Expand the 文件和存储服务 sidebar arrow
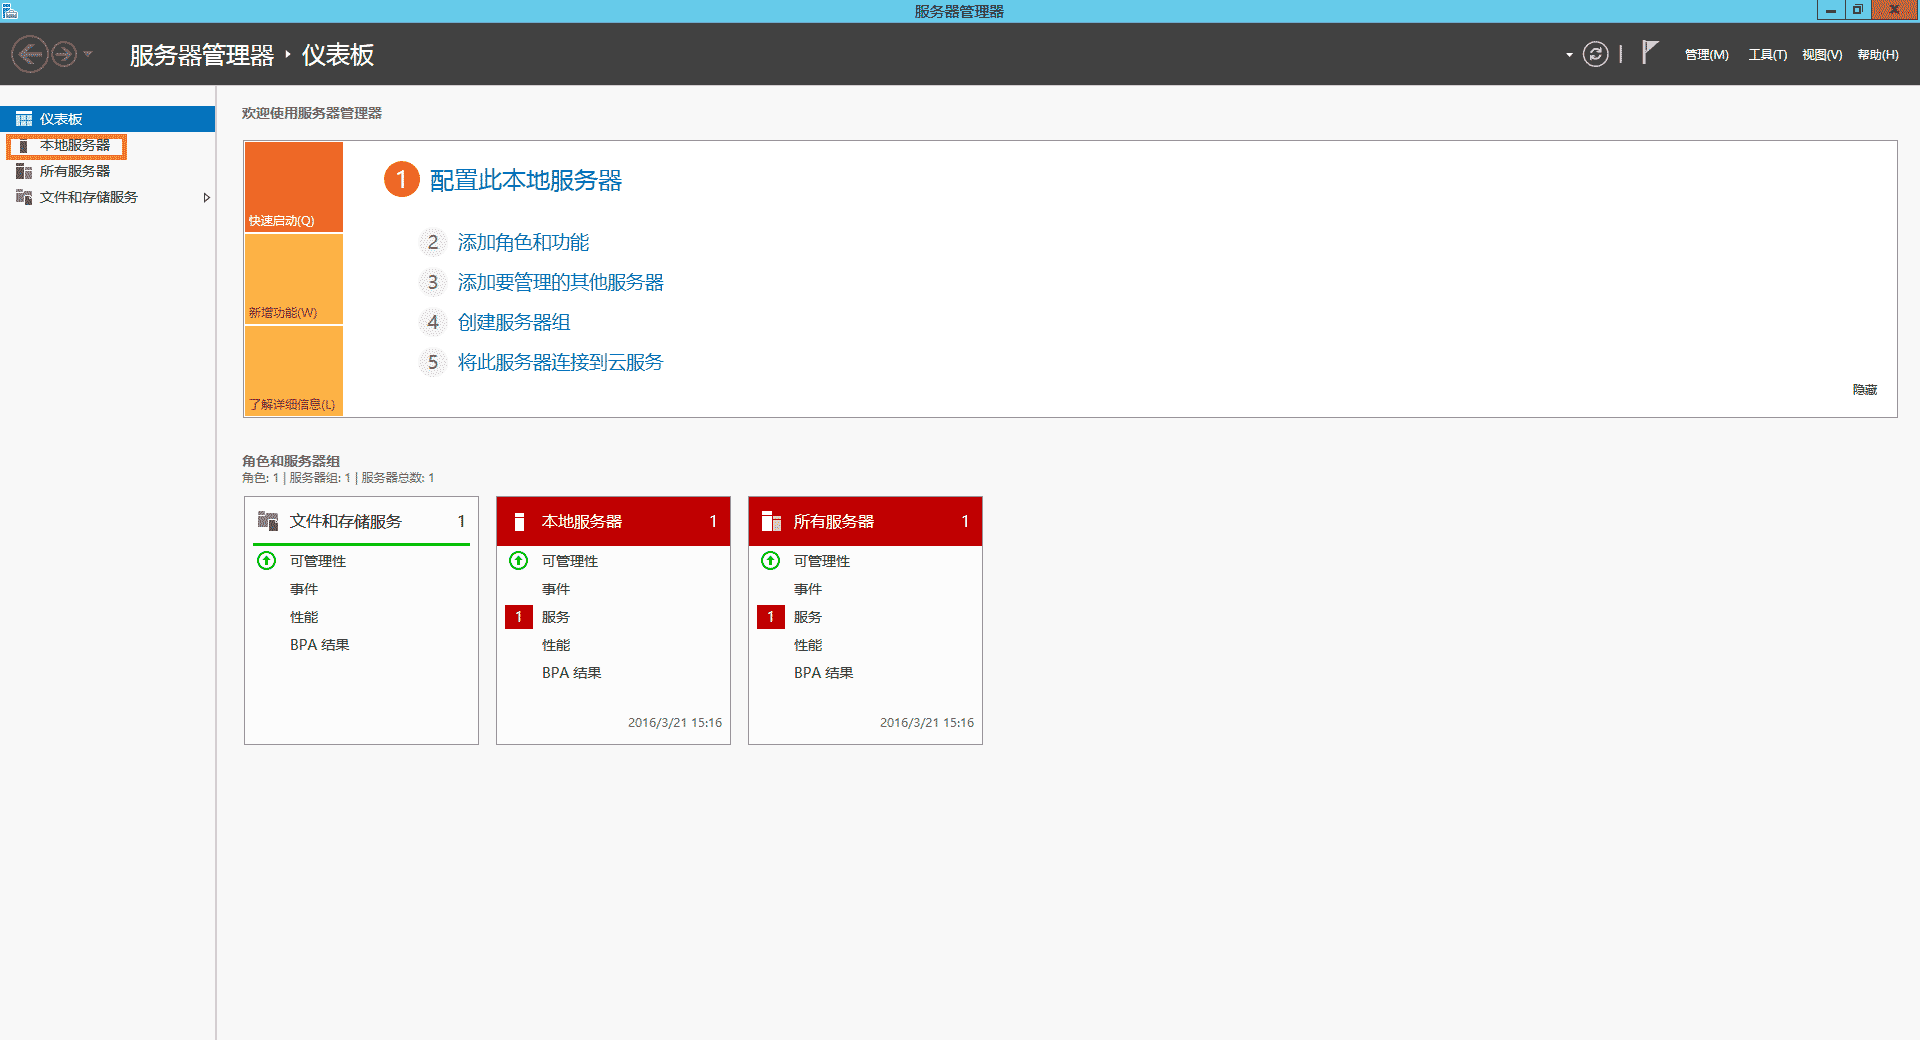1920x1040 pixels. (x=206, y=198)
